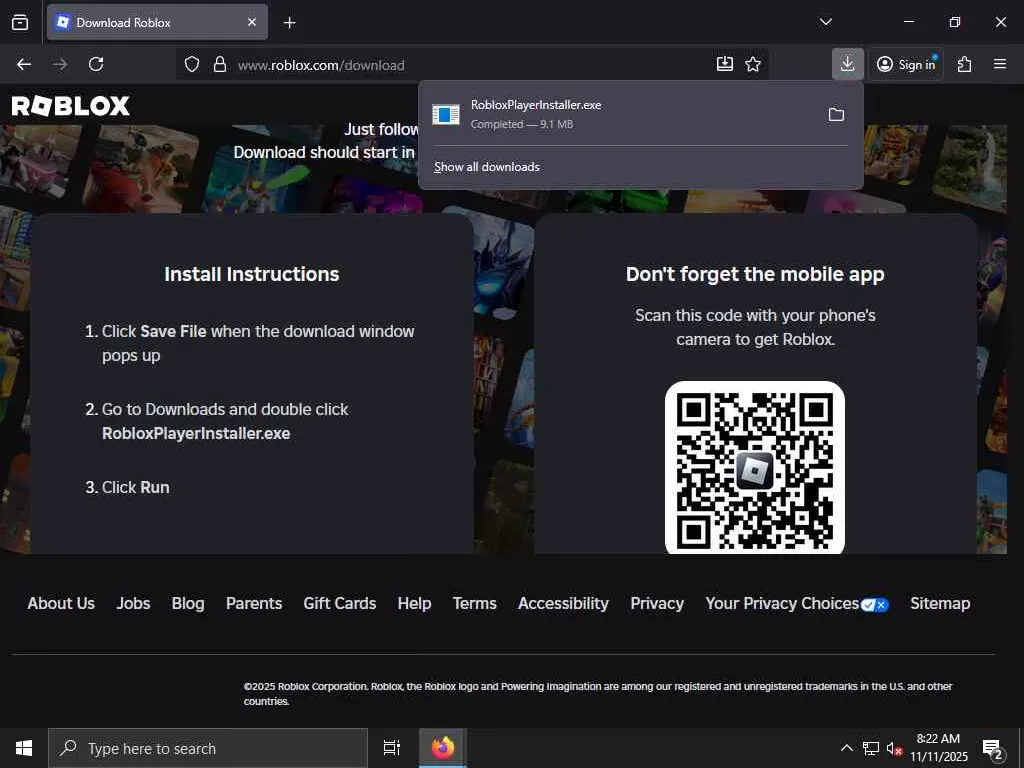Open clock showing 8:22 AM
The height and width of the screenshot is (768, 1024).
(938, 748)
